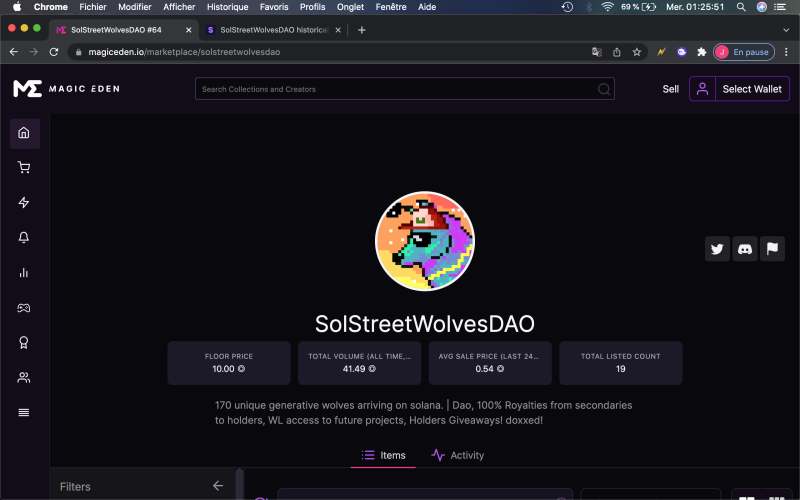Open the Chrome extensions puzzle icon
Viewport: 800px width, 500px height.
(x=702, y=52)
